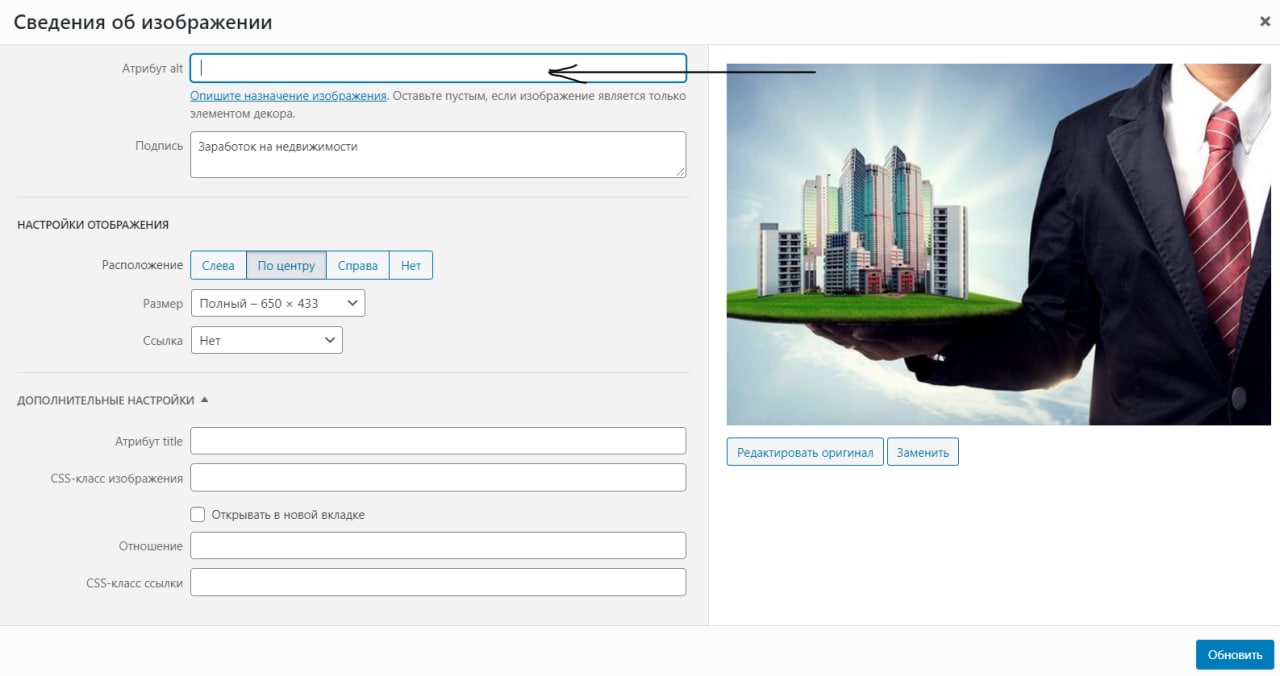Enable Открывать в новой вкладке checkbox
The width and height of the screenshot is (1280, 676).
pyautogui.click(x=198, y=515)
